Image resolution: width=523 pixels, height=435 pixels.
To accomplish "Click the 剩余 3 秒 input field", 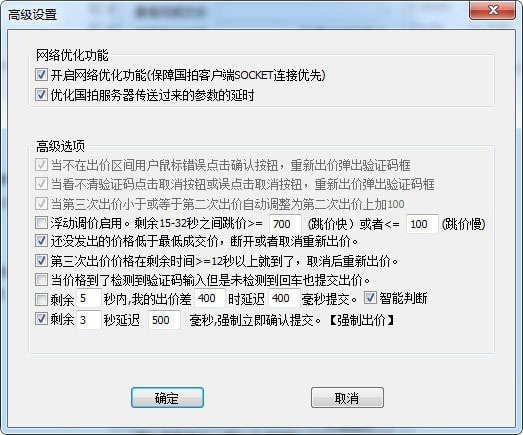I will 89,320.
